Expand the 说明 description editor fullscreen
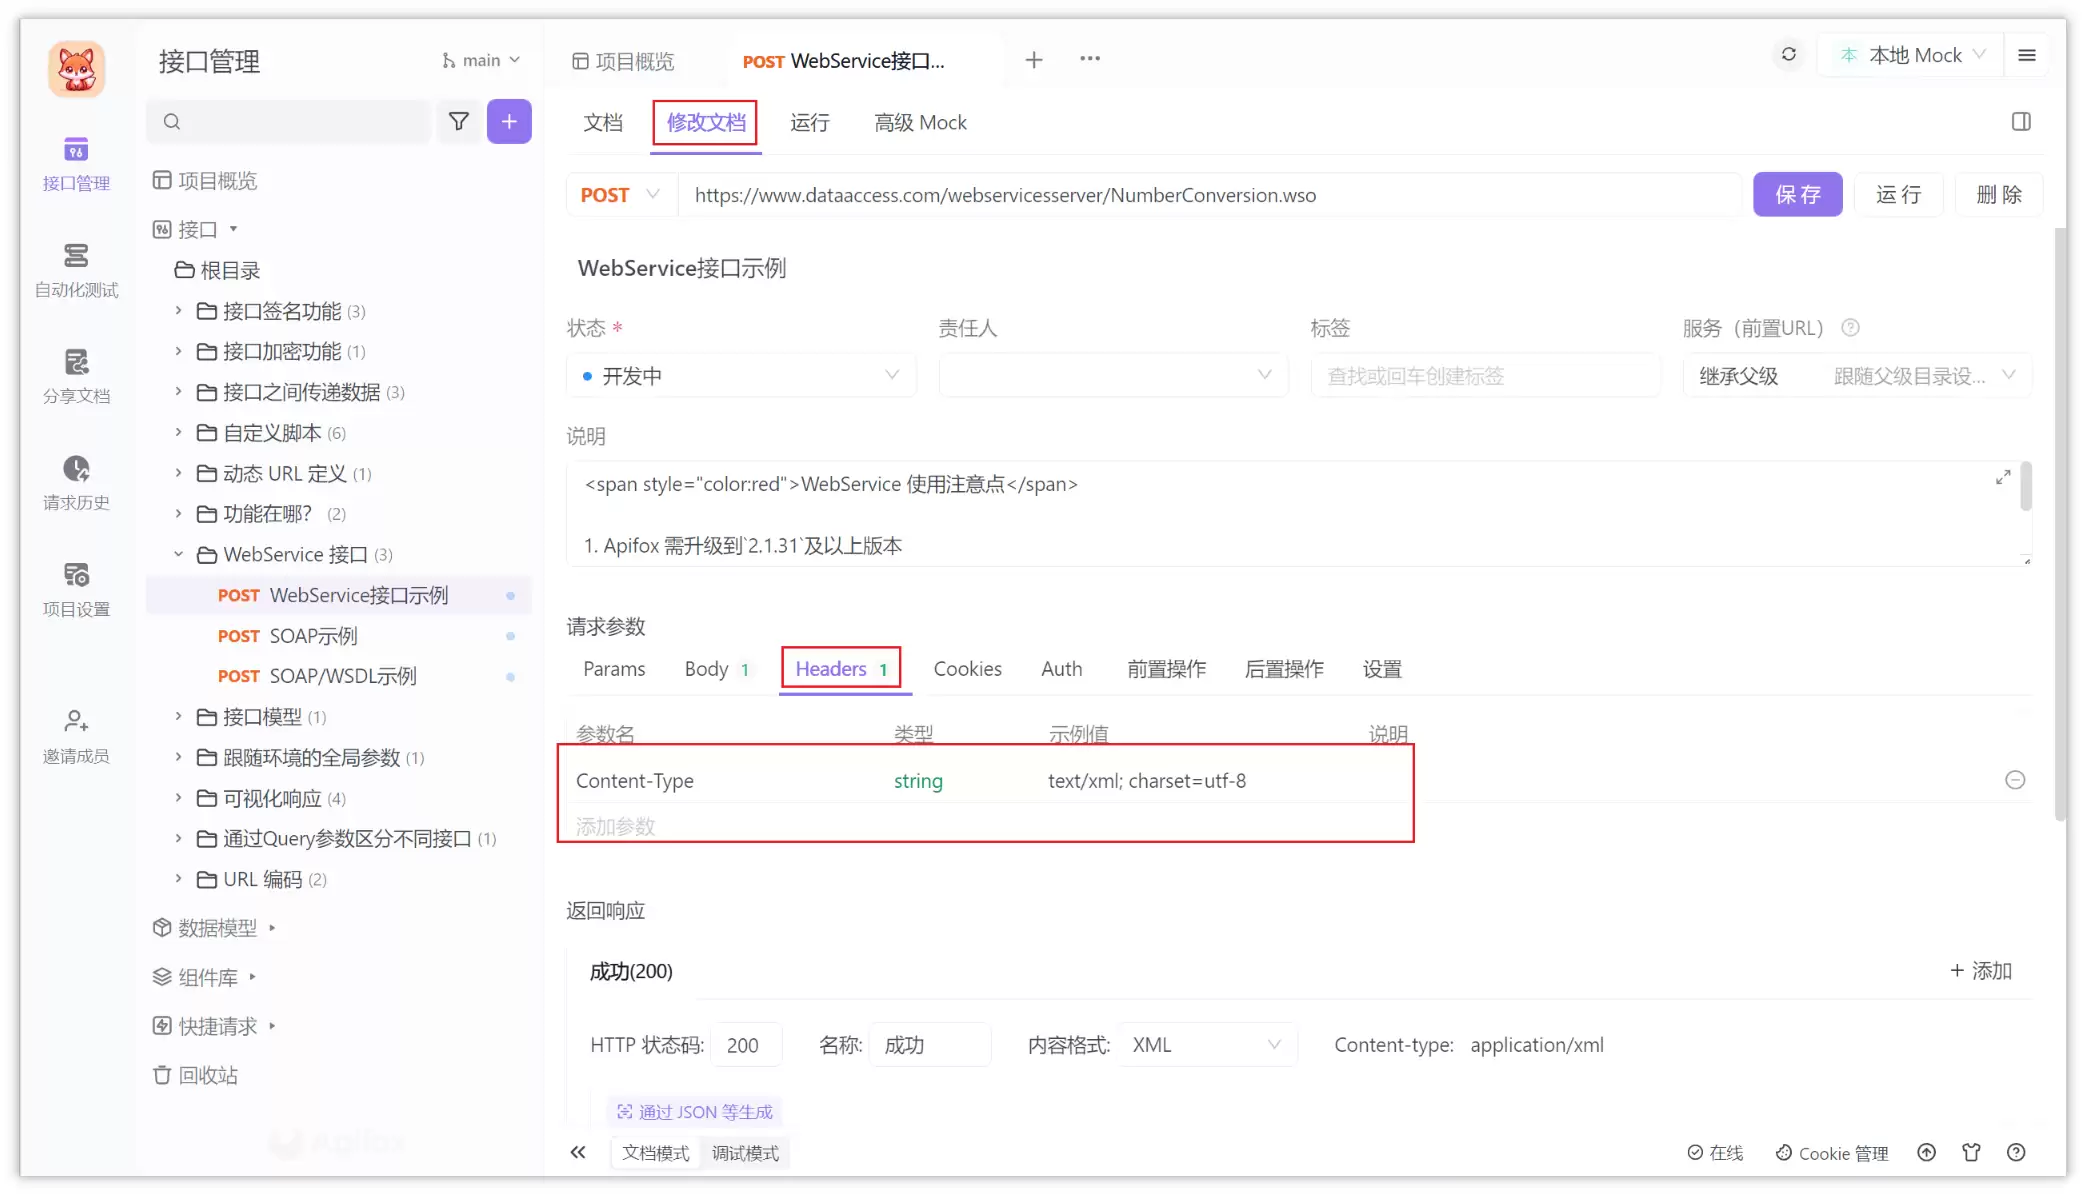 pyautogui.click(x=2003, y=478)
